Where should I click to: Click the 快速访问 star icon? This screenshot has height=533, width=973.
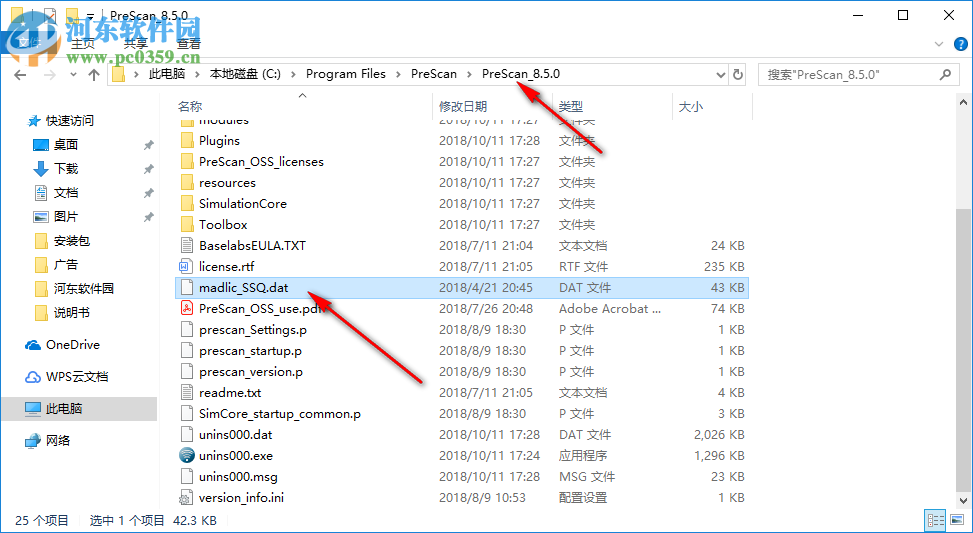34,121
